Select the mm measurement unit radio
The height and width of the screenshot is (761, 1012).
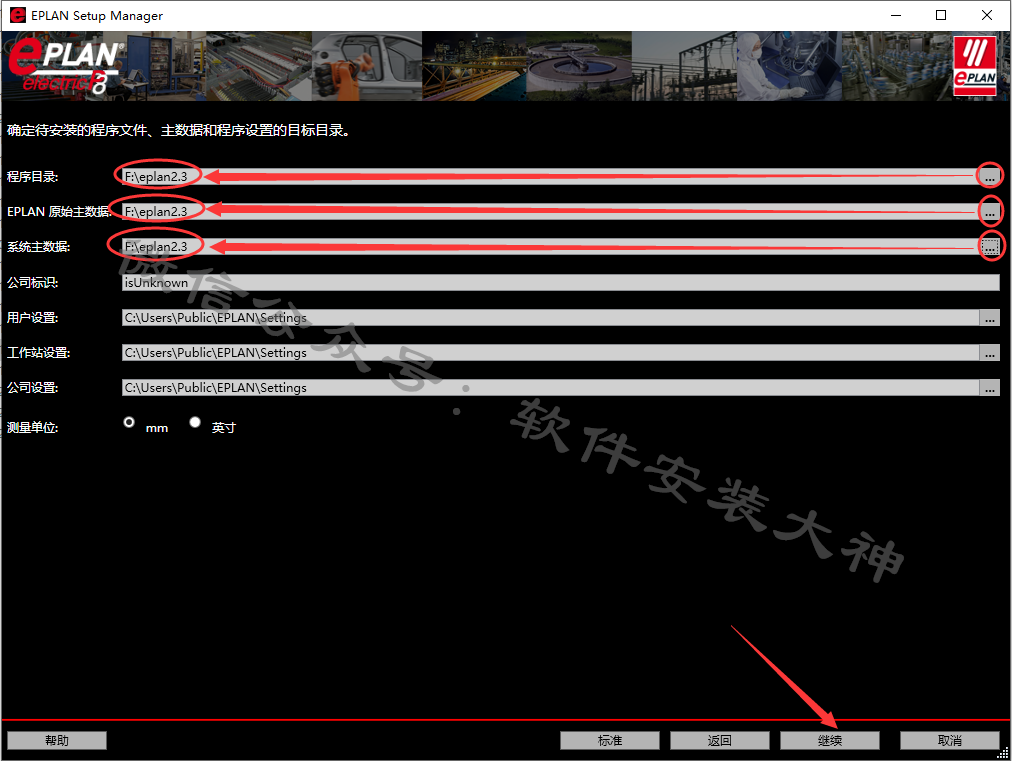pyautogui.click(x=129, y=422)
